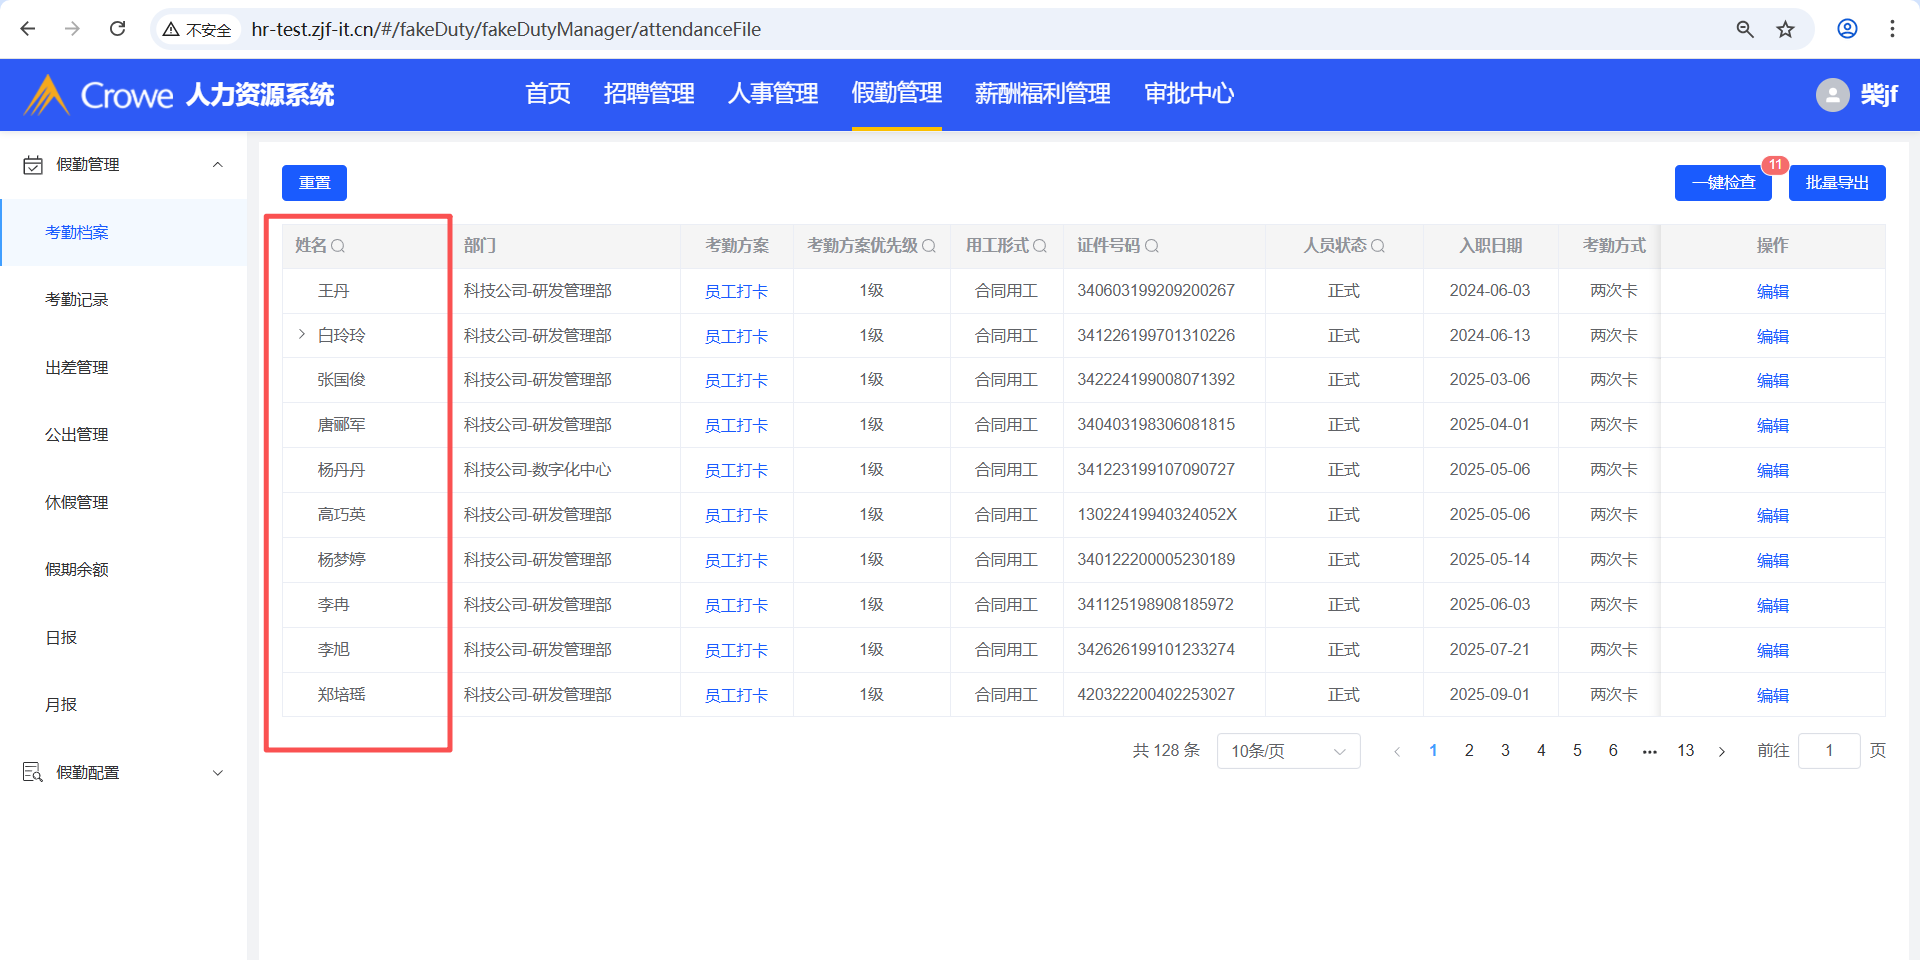Switch to the 薪酬福利管理 top tab

point(1042,94)
